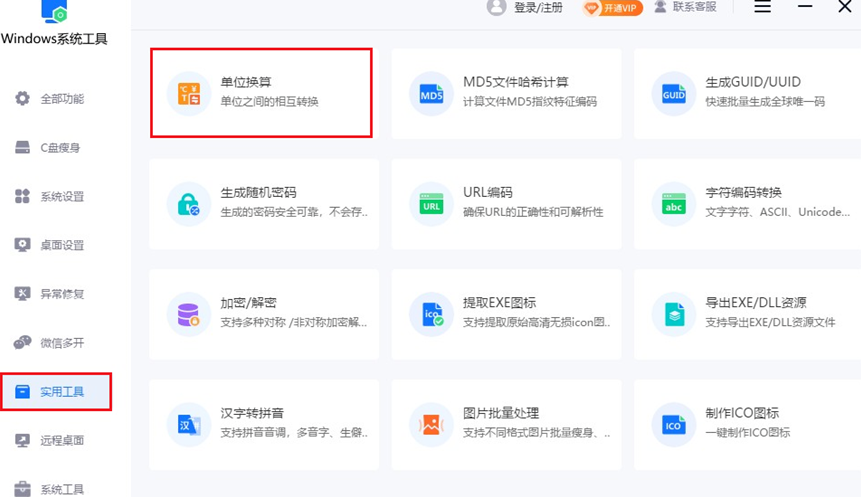
Task: Click description 计算文件MD5指纹特征编码
Action: (x=530, y=102)
